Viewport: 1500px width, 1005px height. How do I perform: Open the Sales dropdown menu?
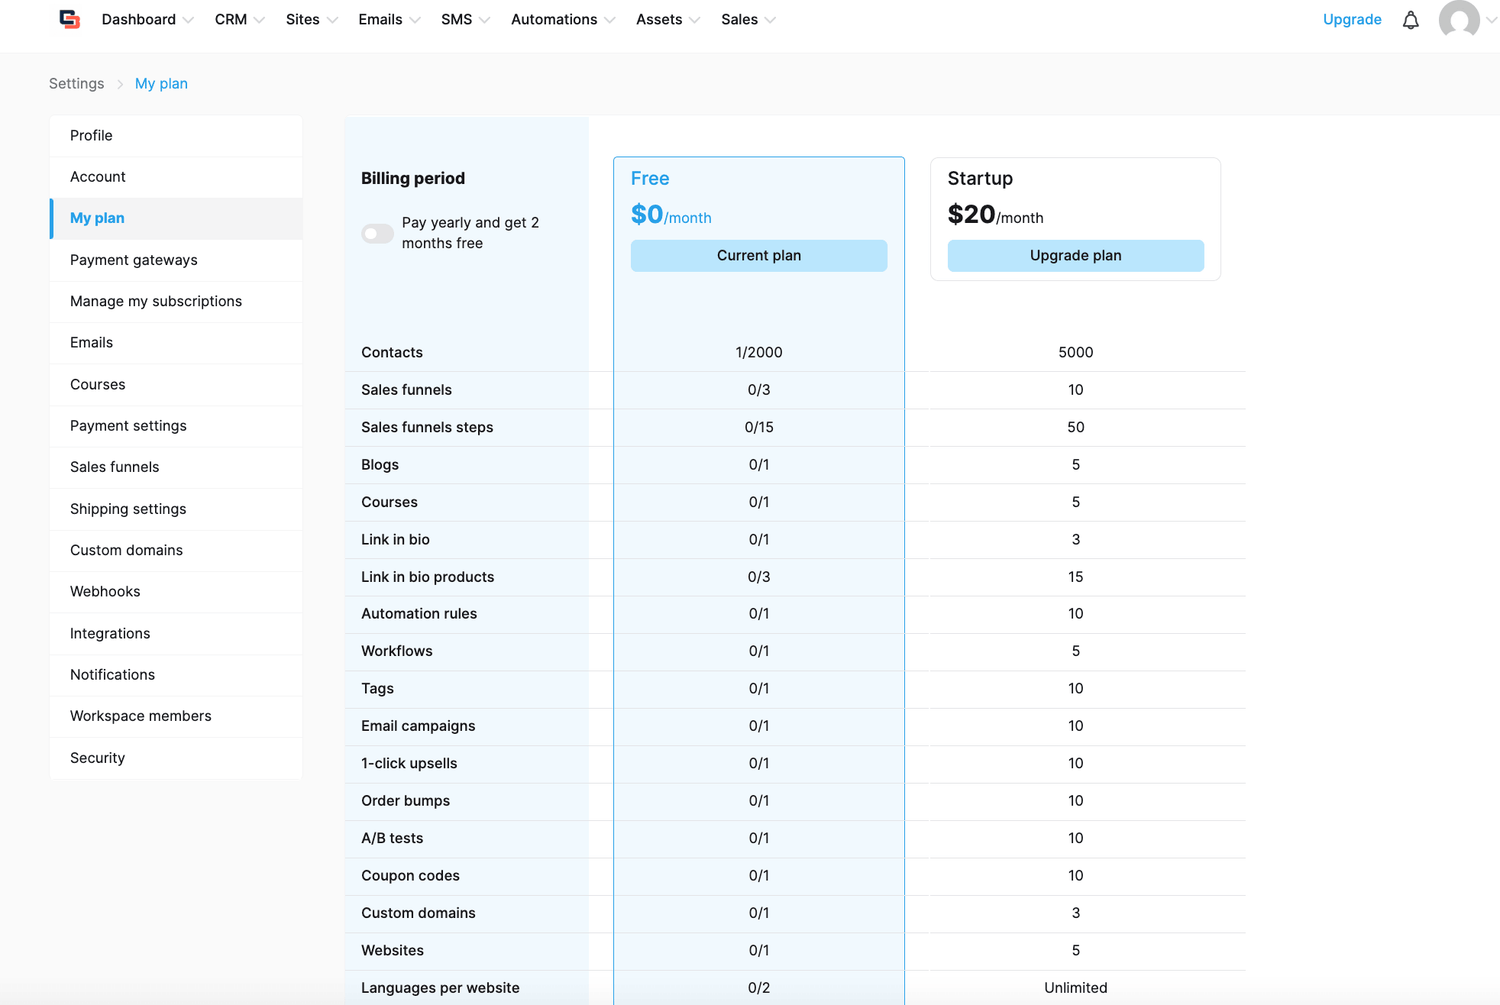point(749,20)
